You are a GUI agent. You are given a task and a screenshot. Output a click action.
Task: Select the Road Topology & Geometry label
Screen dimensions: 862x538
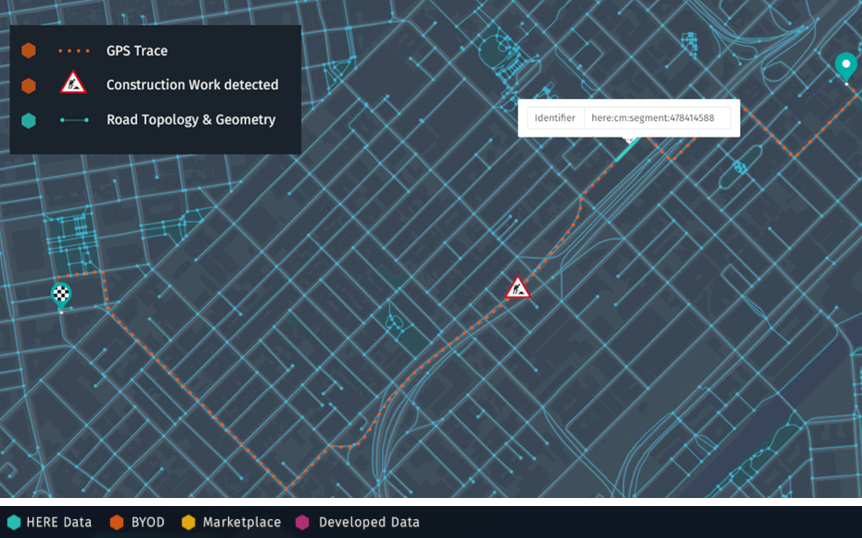191,120
